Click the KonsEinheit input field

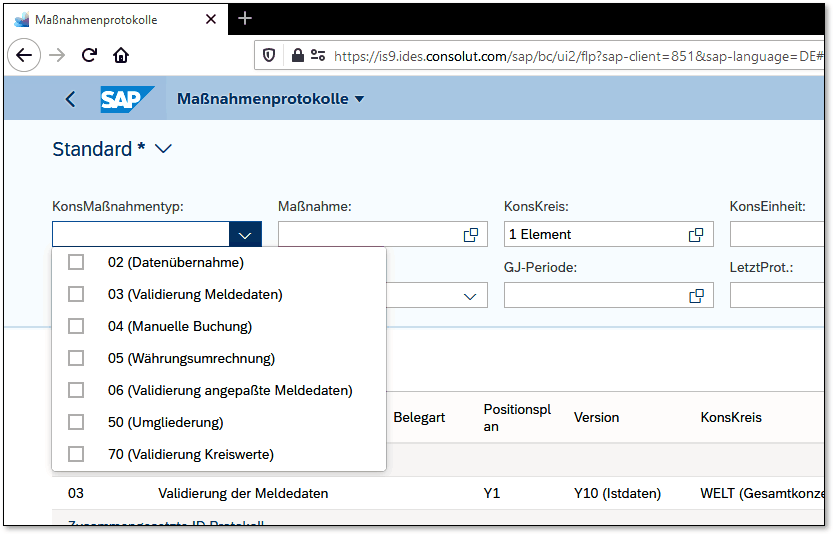tap(778, 235)
